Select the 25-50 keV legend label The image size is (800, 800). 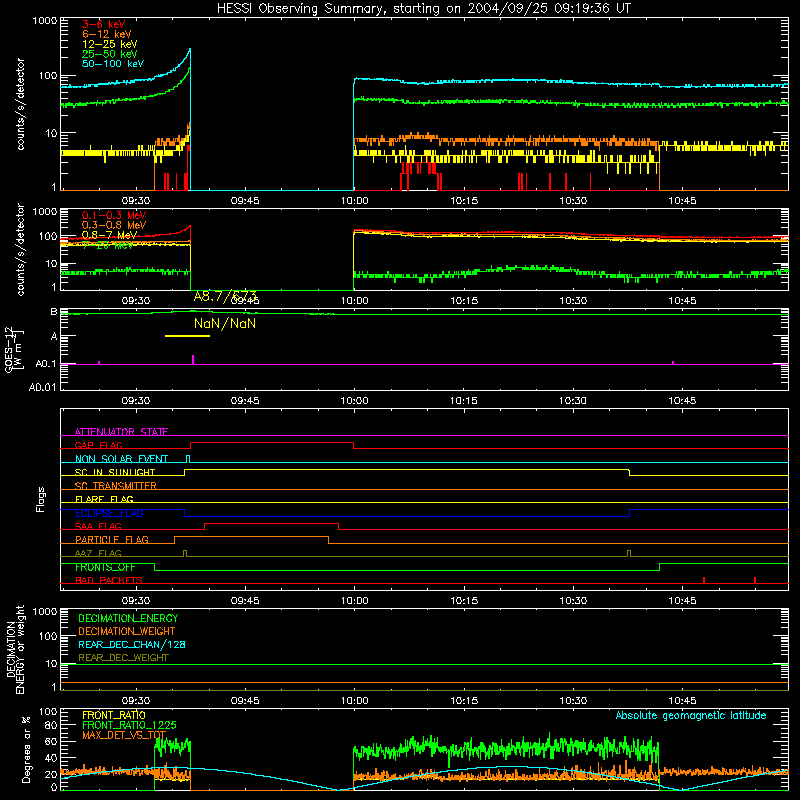110,54
